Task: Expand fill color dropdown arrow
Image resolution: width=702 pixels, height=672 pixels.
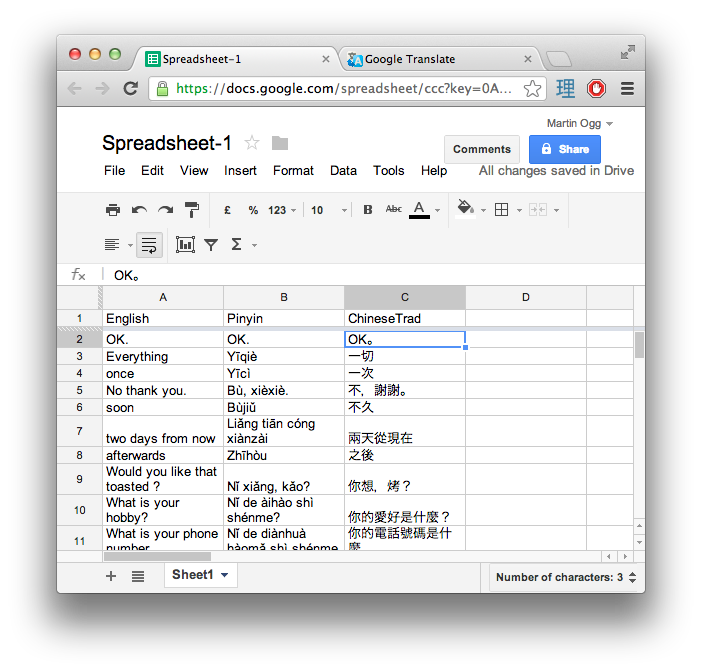Action: click(x=483, y=210)
